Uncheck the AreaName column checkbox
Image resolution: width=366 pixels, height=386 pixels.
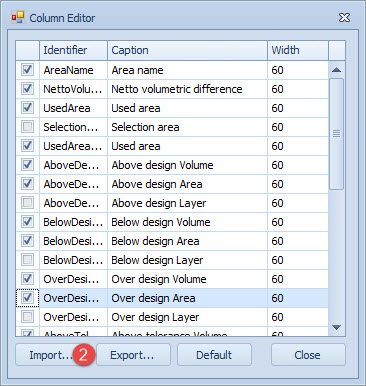[x=27, y=70]
